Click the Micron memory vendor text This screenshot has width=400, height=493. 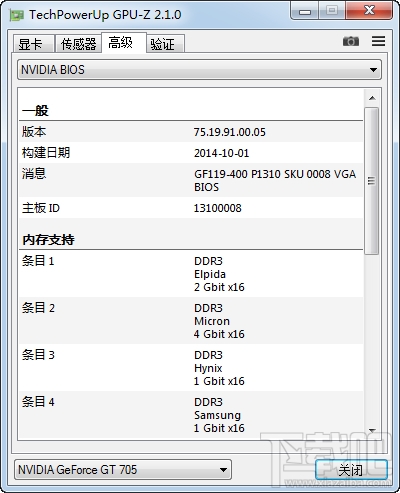click(x=212, y=321)
